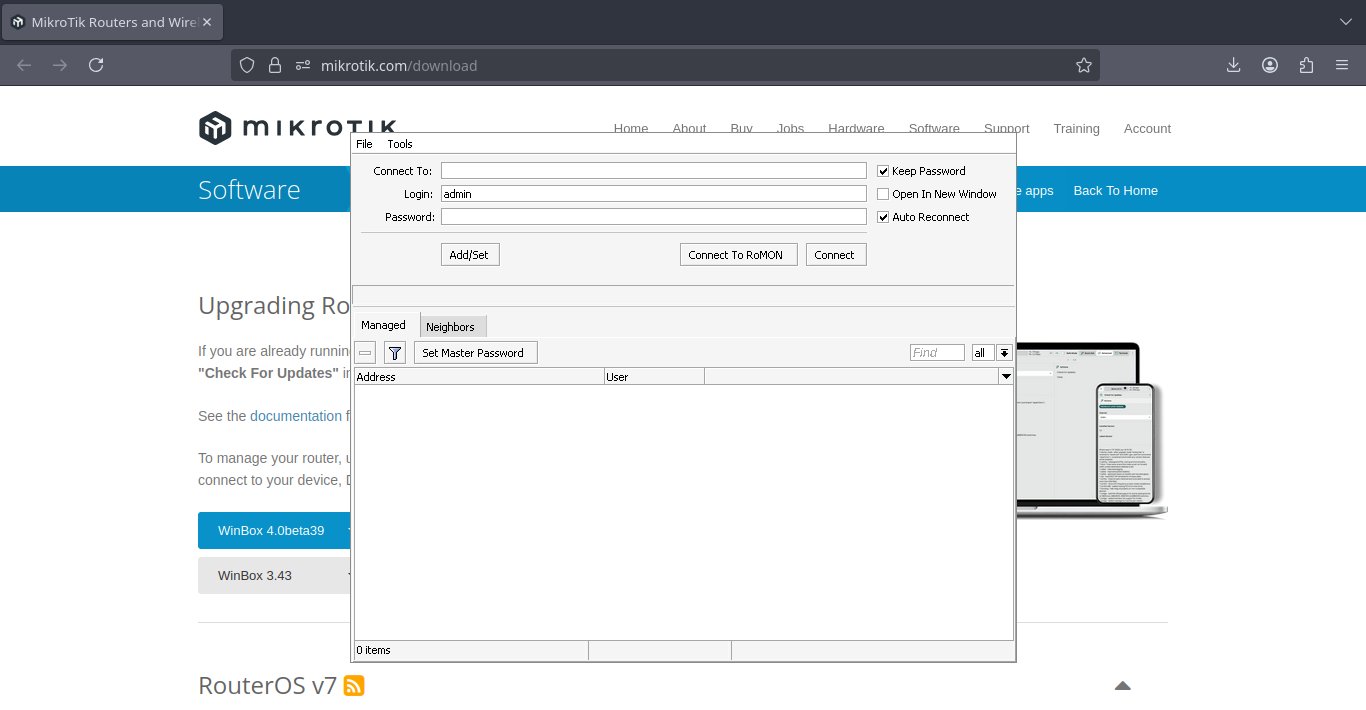Viewport: 1366px width, 710px height.
Task: Click the Set Master Password button
Action: coord(475,353)
